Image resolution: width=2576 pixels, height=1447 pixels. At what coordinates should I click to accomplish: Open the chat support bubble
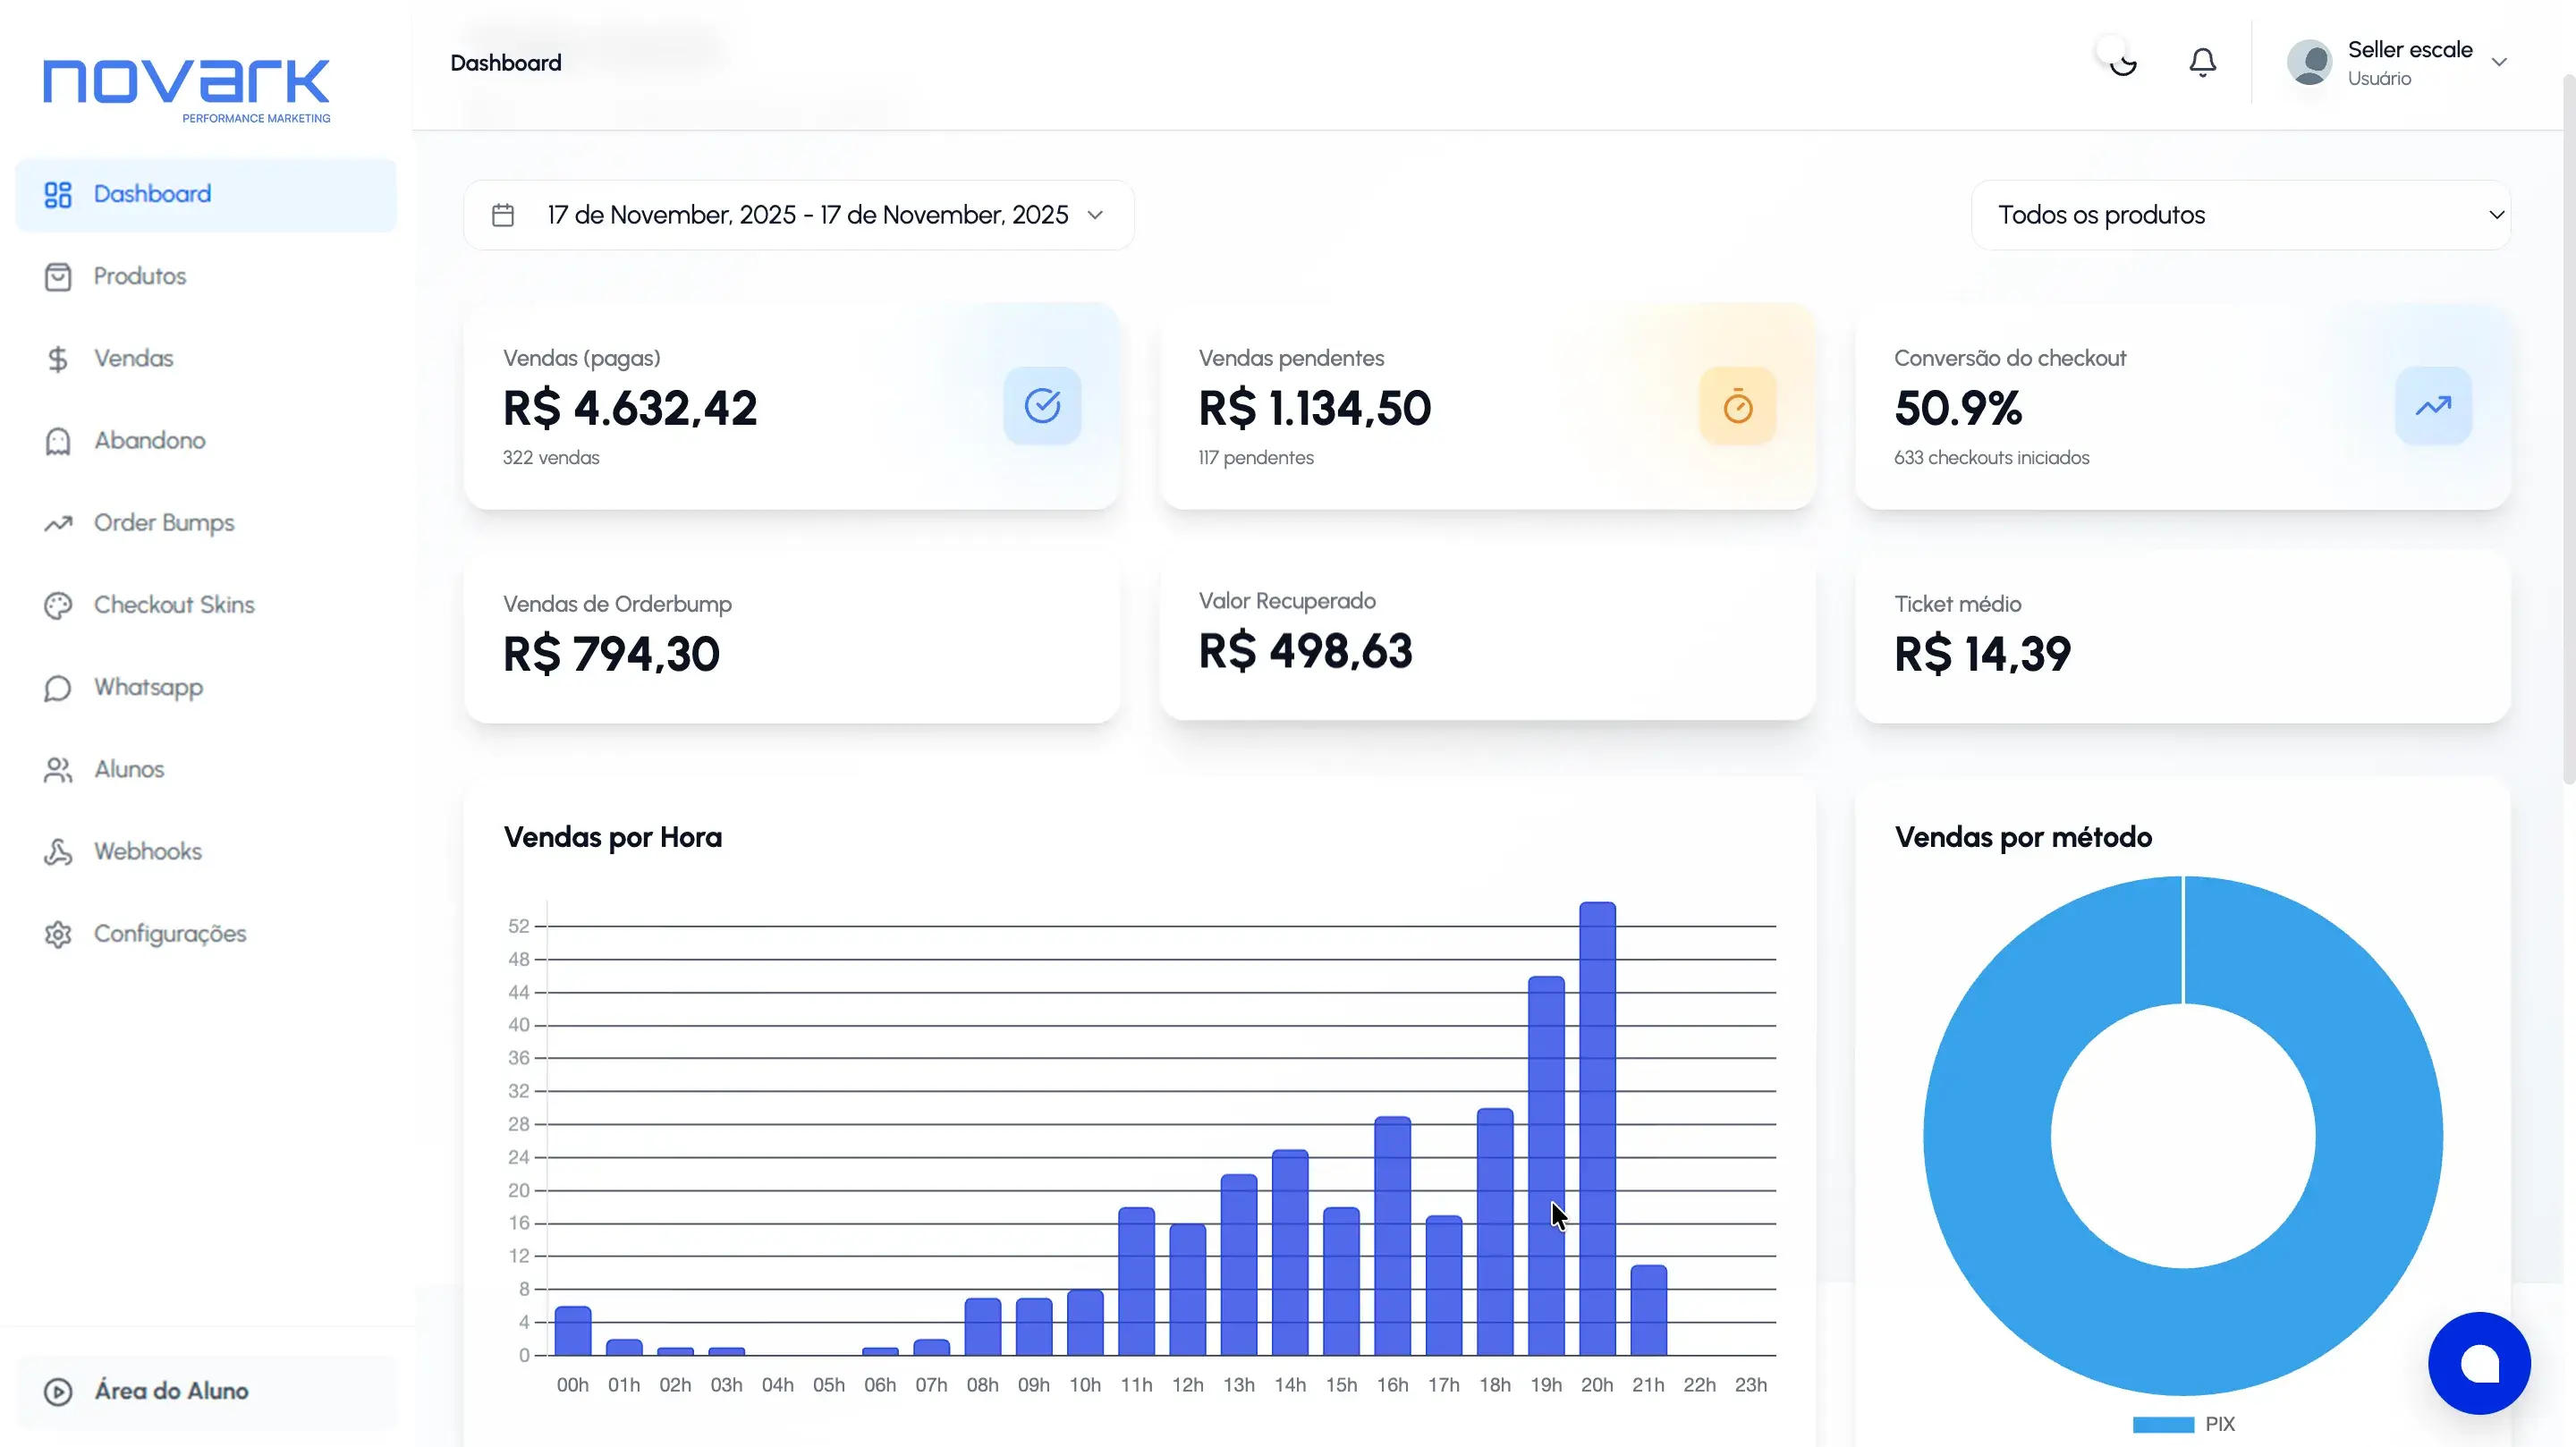[2479, 1363]
